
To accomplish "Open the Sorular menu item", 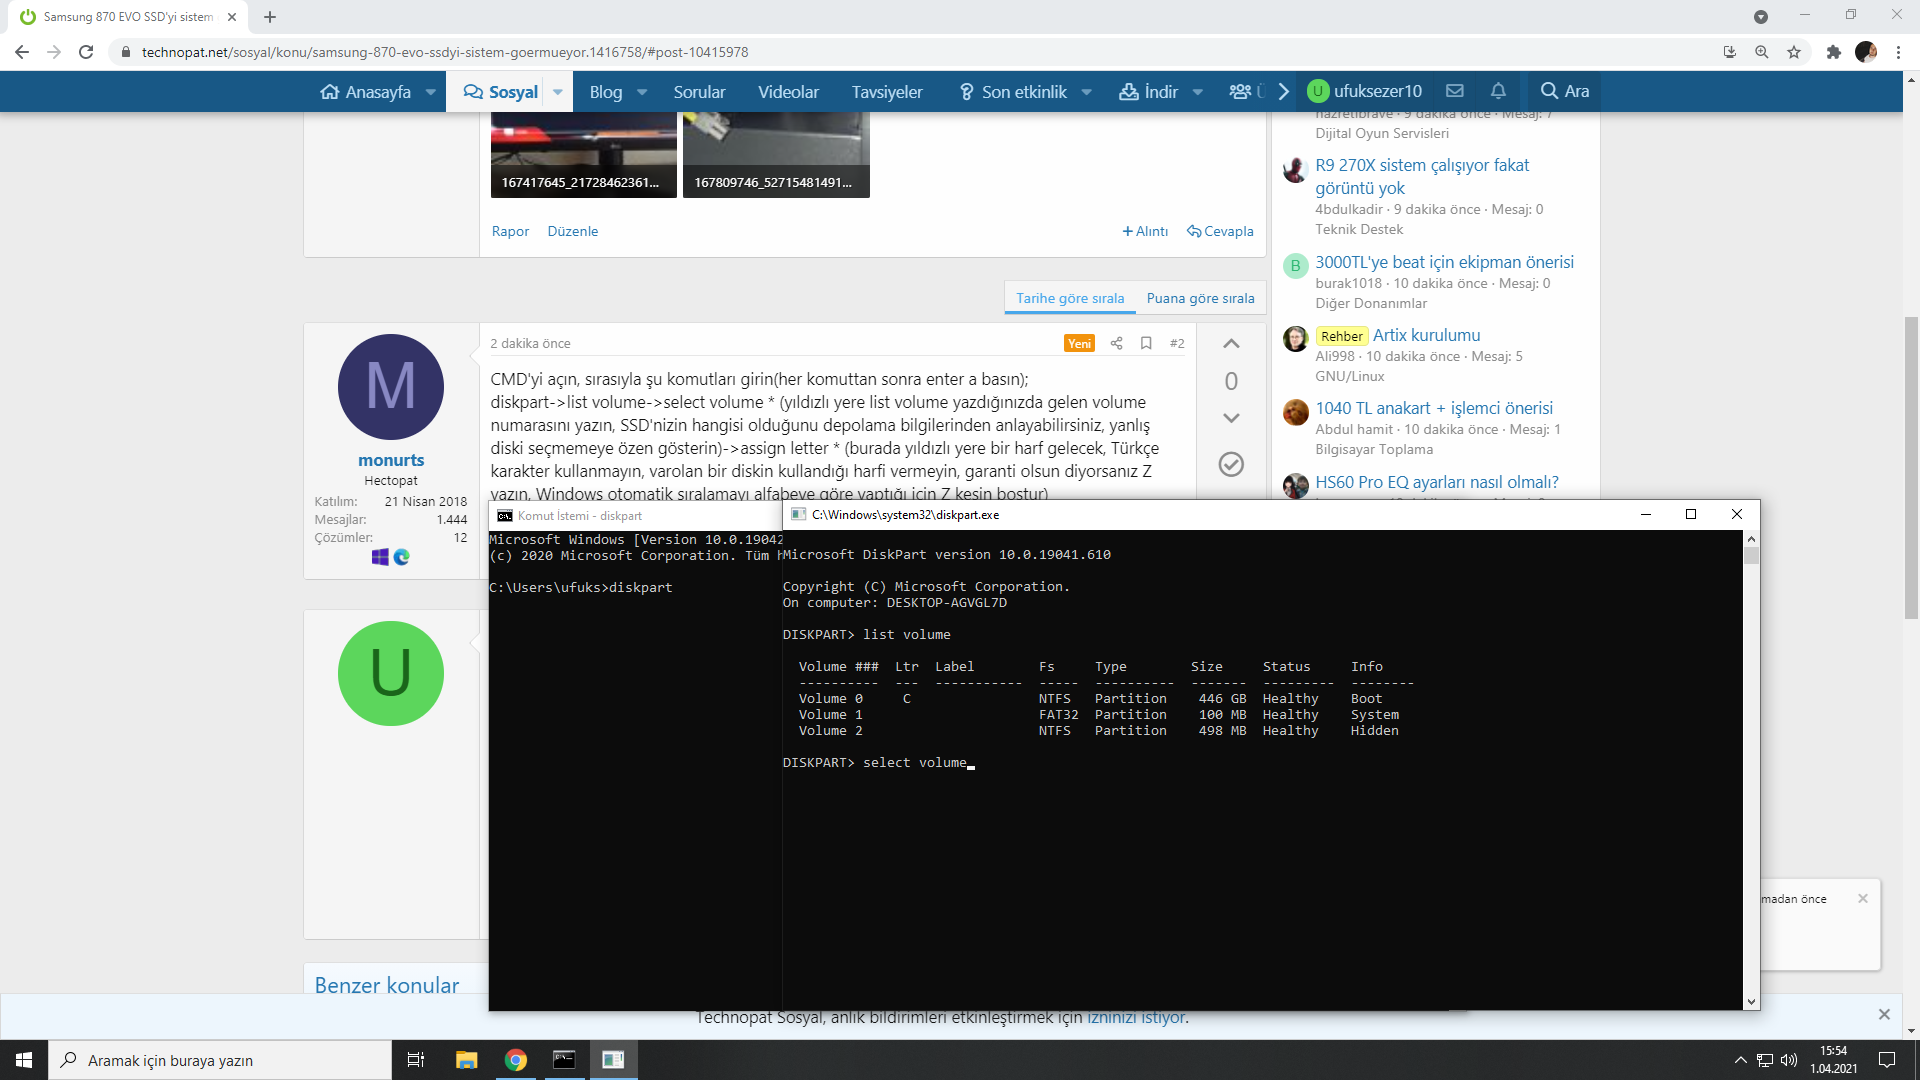I will 699,92.
